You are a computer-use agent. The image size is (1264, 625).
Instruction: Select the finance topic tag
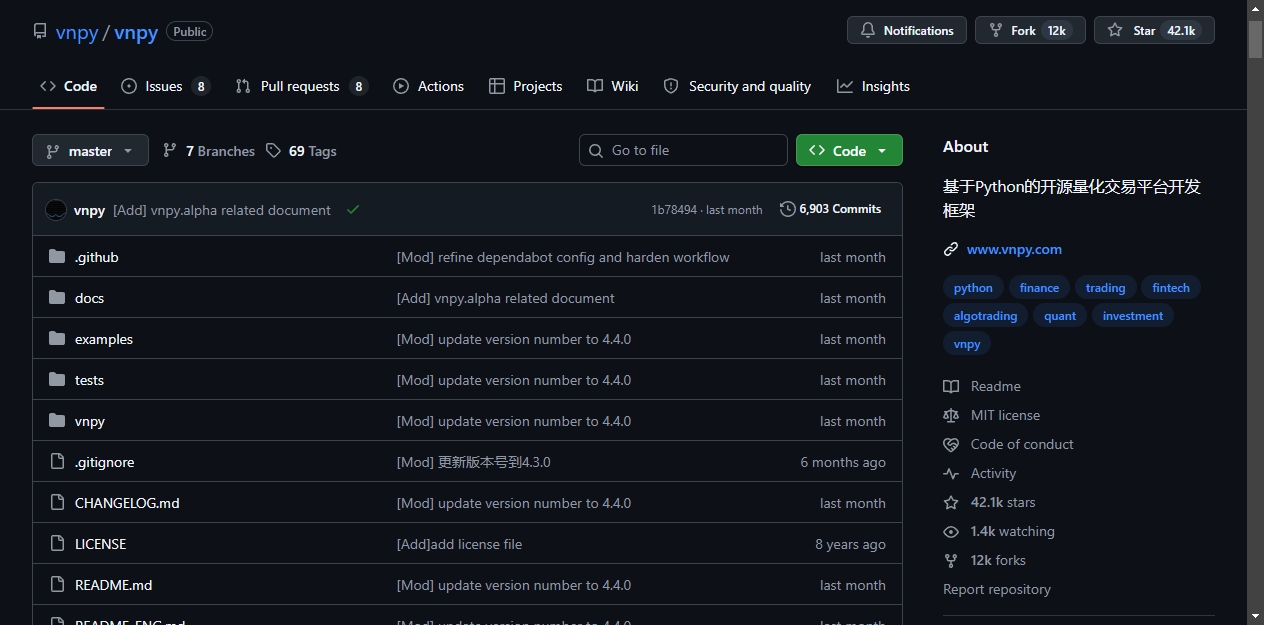coord(1039,288)
